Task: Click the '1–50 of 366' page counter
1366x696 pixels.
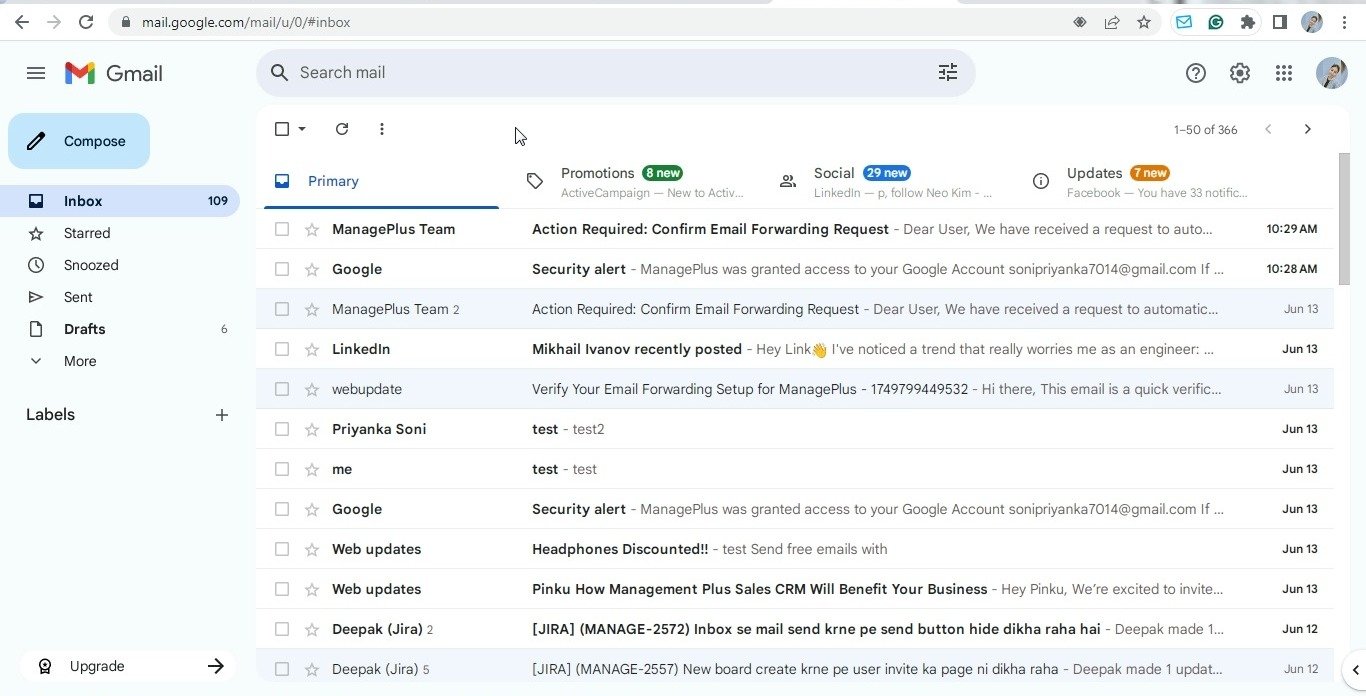Action: pyautogui.click(x=1206, y=130)
